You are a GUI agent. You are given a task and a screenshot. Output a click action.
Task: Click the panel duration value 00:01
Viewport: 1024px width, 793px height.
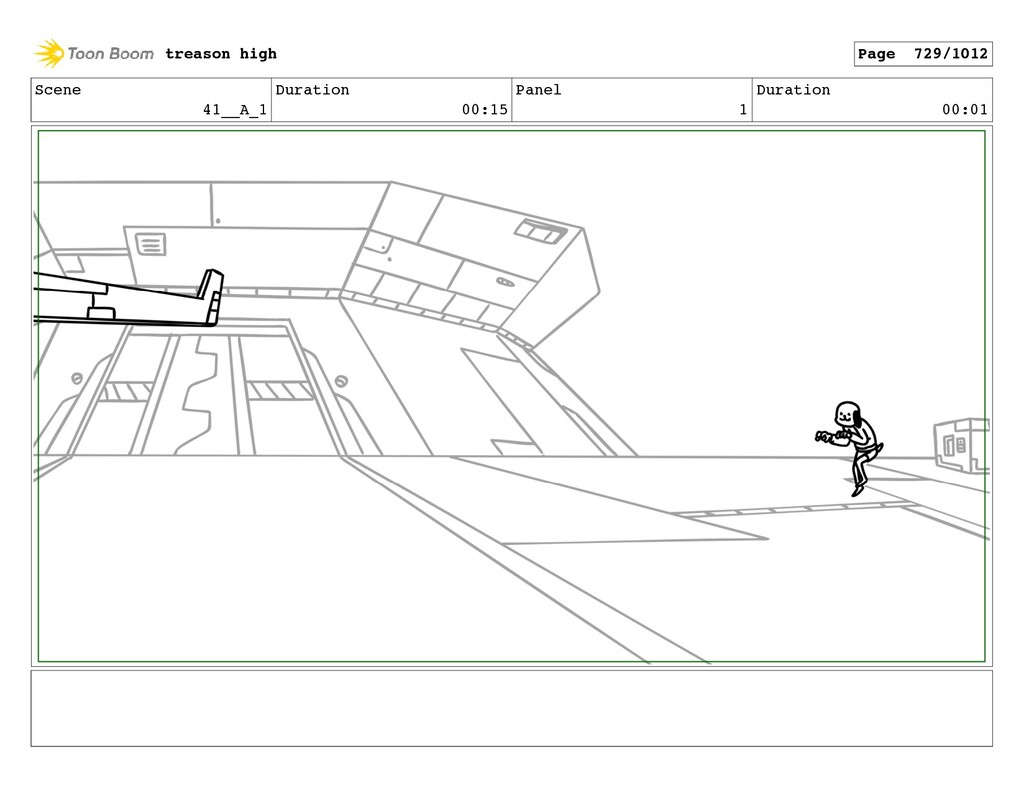point(965,110)
